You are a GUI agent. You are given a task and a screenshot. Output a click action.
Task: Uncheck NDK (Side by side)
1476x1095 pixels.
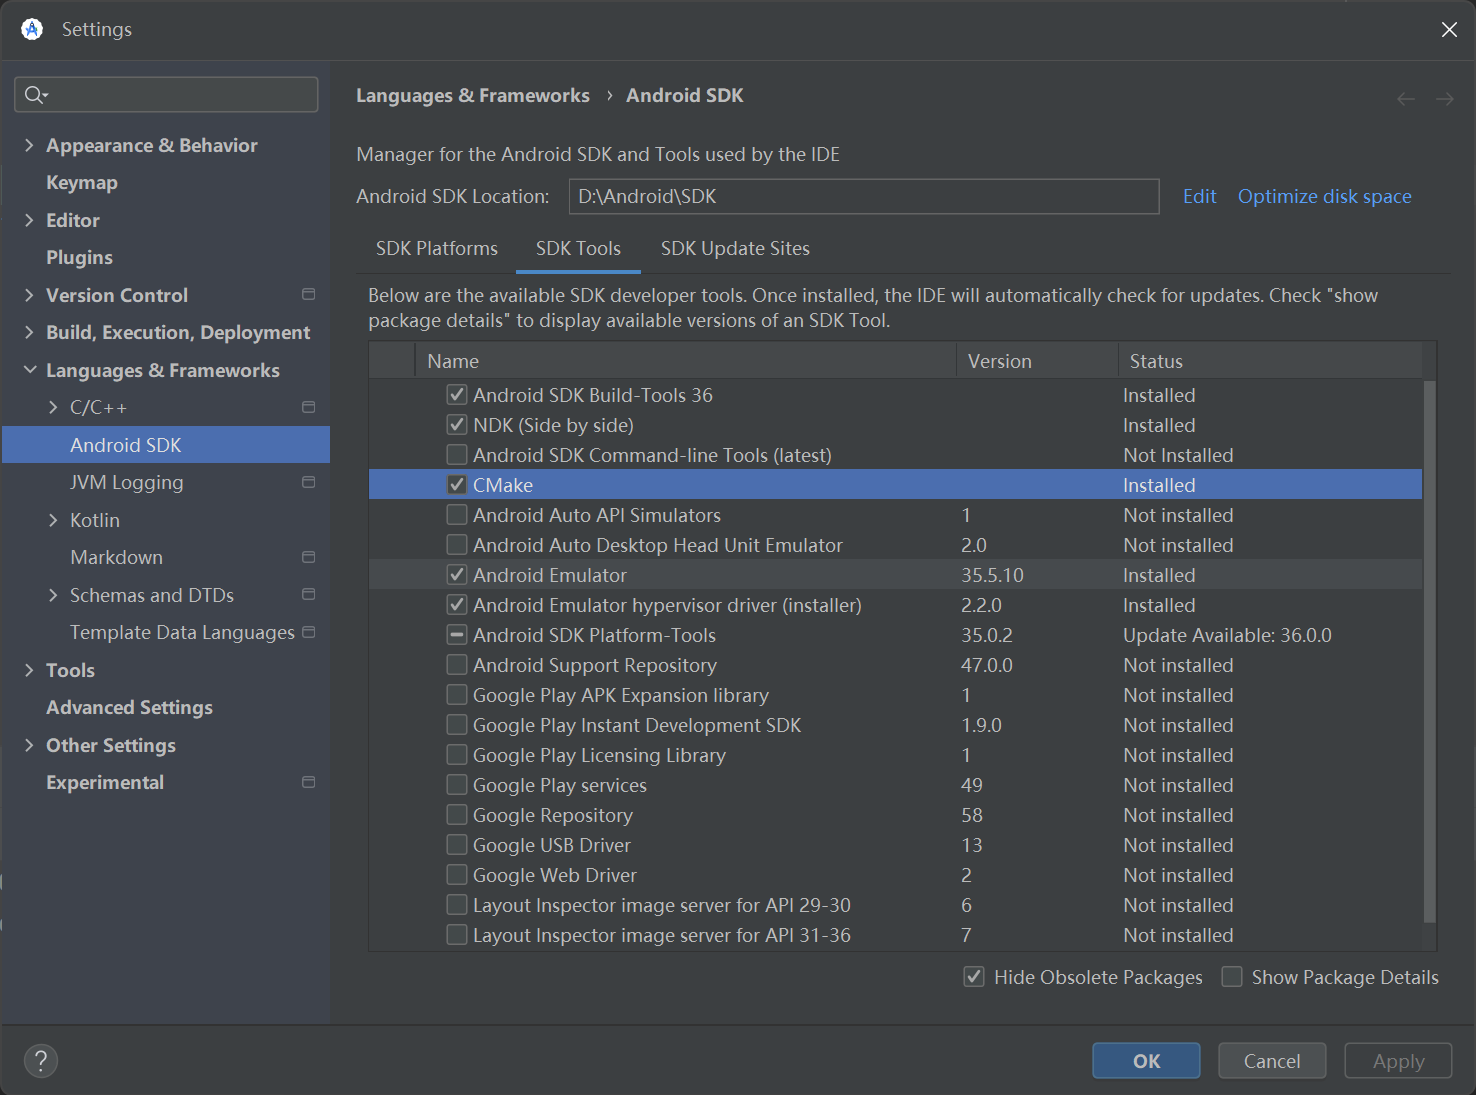pyautogui.click(x=457, y=425)
